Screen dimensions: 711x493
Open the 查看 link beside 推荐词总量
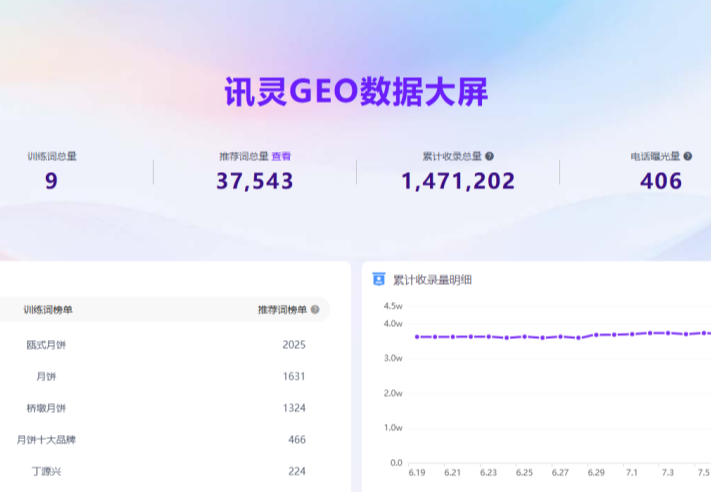281,156
